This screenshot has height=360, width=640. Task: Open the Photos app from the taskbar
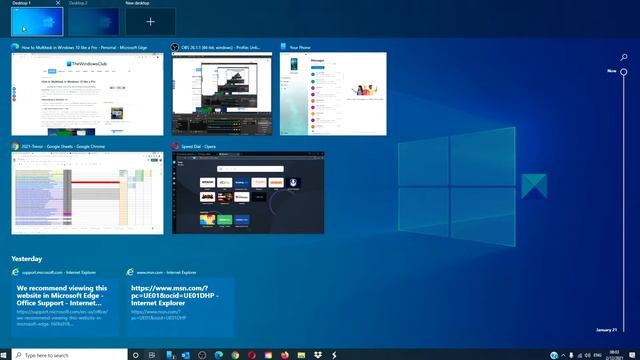268,355
